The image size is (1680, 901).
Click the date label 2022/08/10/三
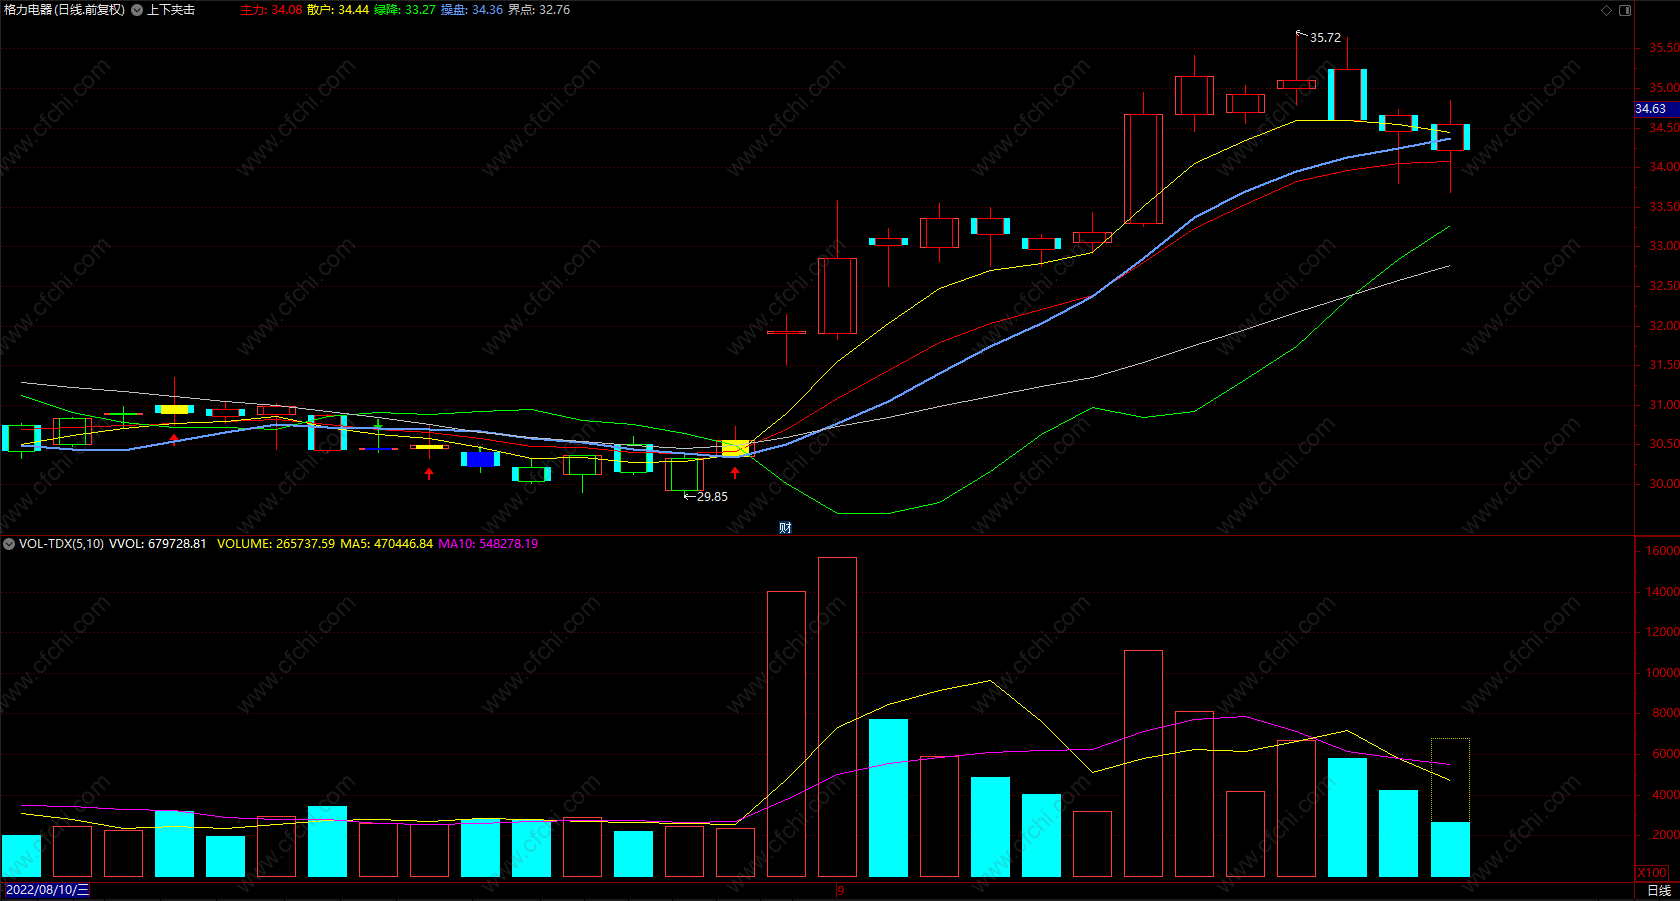47,890
